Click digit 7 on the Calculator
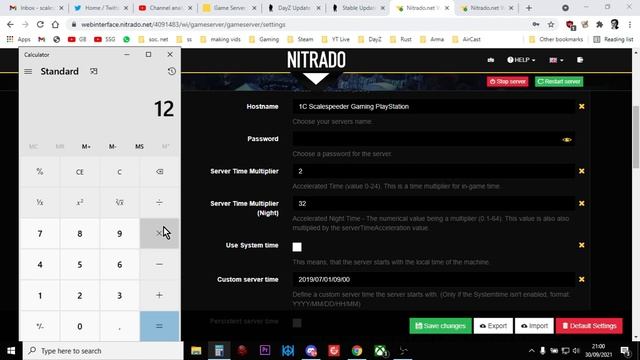This screenshot has height=360, width=640. coord(40,233)
